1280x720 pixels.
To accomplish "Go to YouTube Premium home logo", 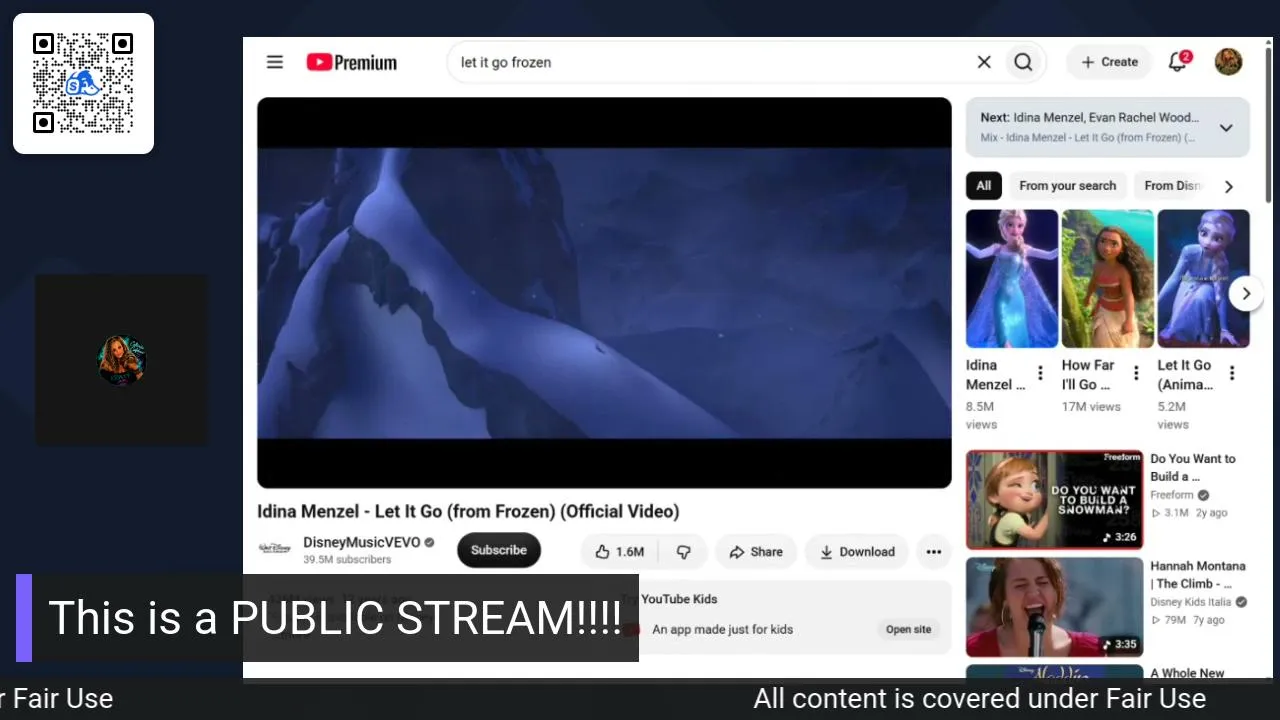I will point(352,62).
